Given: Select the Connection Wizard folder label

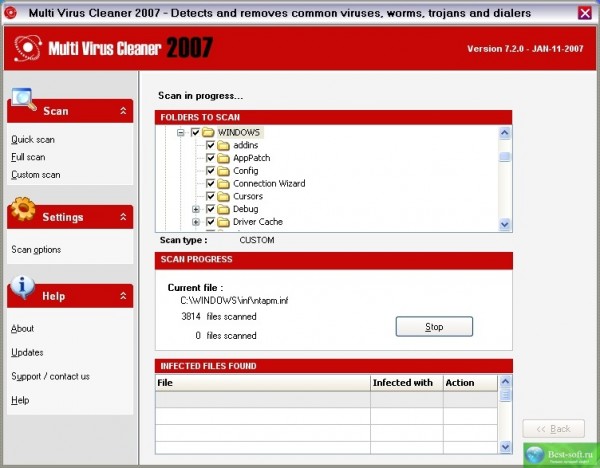Looking at the screenshot, I should tap(269, 183).
